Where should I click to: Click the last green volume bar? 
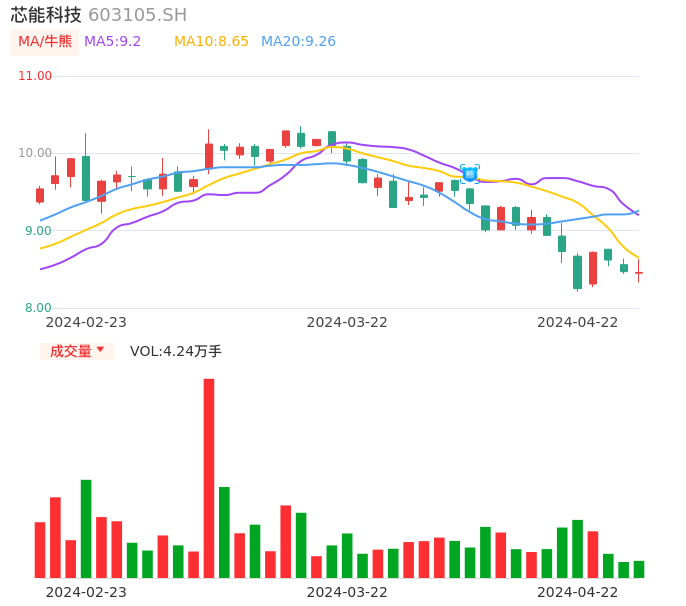639,569
